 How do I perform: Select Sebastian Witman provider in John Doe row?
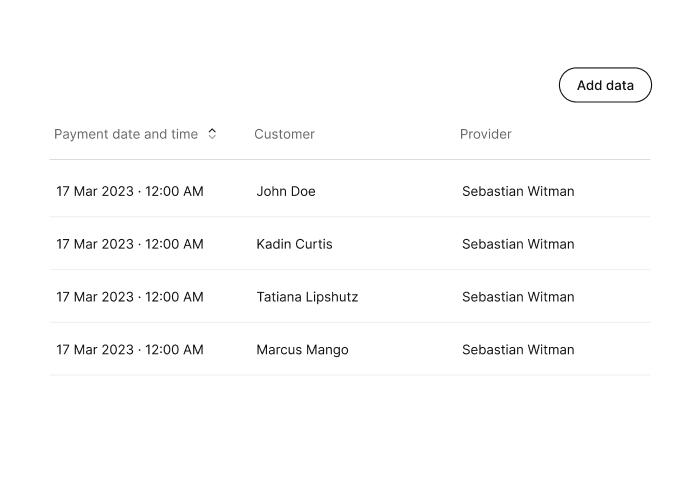[518, 191]
